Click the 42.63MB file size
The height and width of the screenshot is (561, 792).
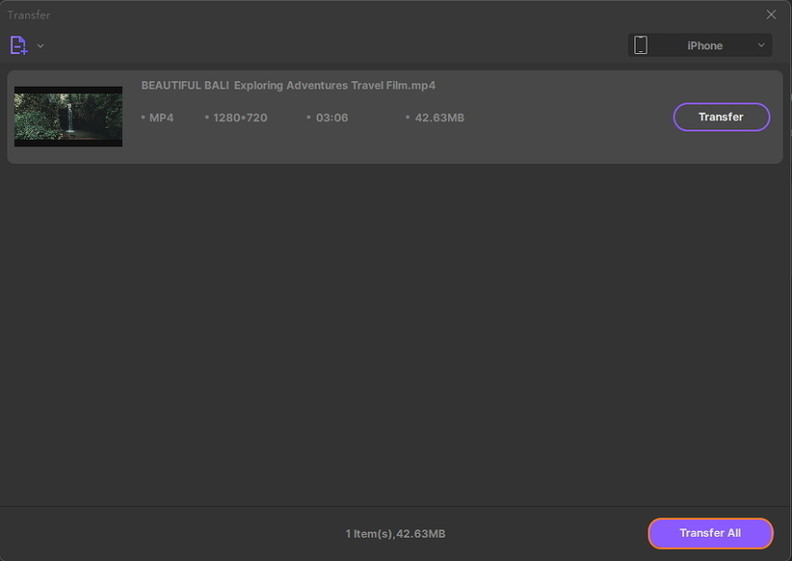pos(439,118)
